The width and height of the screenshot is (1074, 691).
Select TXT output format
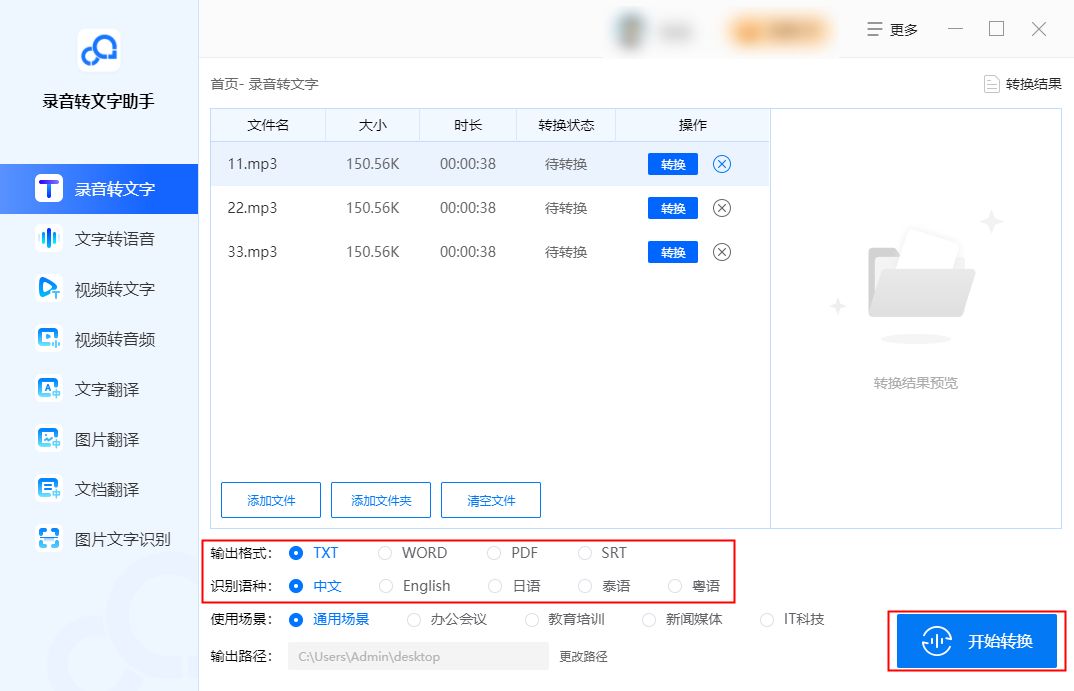pos(314,553)
